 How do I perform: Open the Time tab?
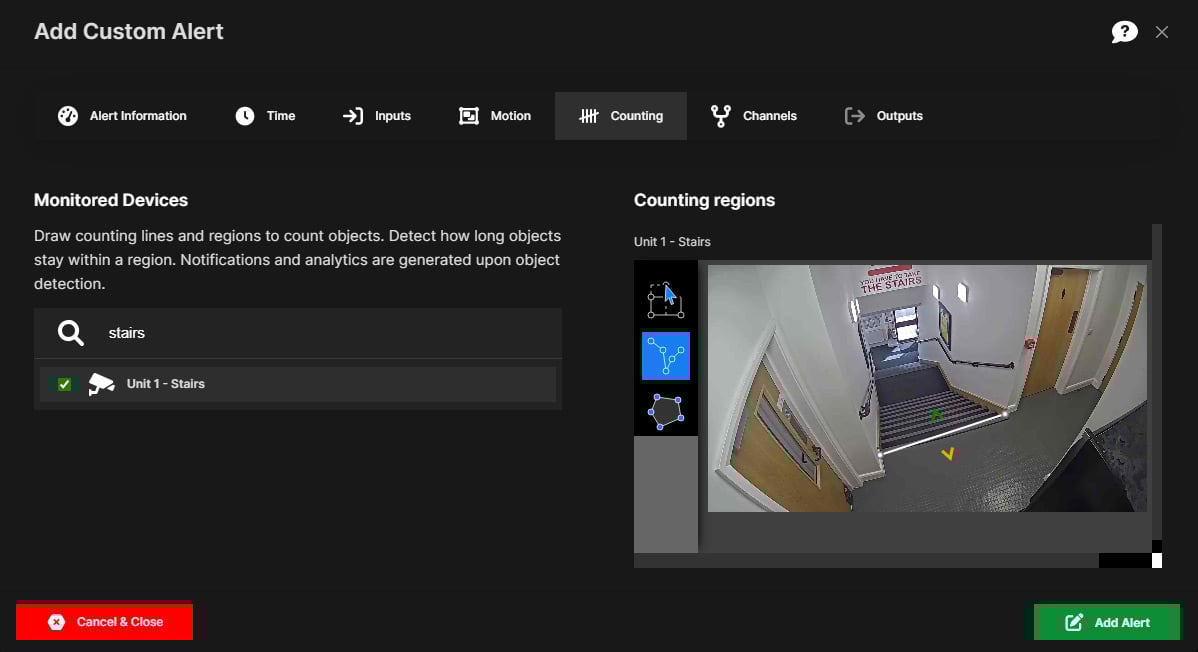pos(265,115)
